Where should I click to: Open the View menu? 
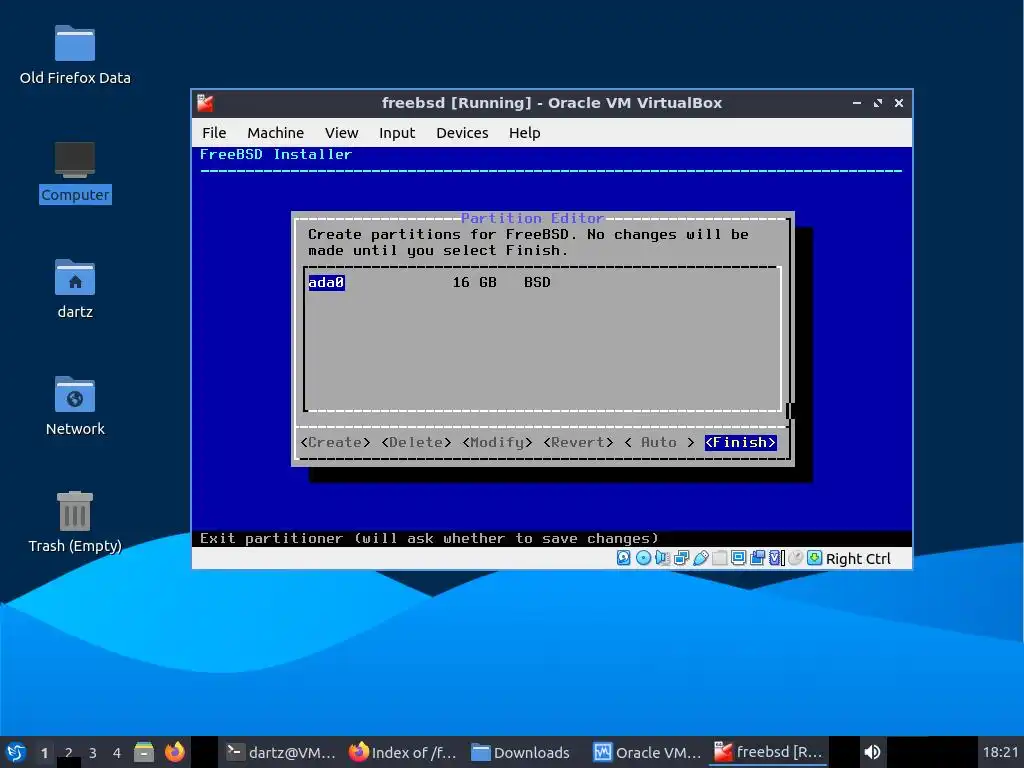tap(342, 133)
